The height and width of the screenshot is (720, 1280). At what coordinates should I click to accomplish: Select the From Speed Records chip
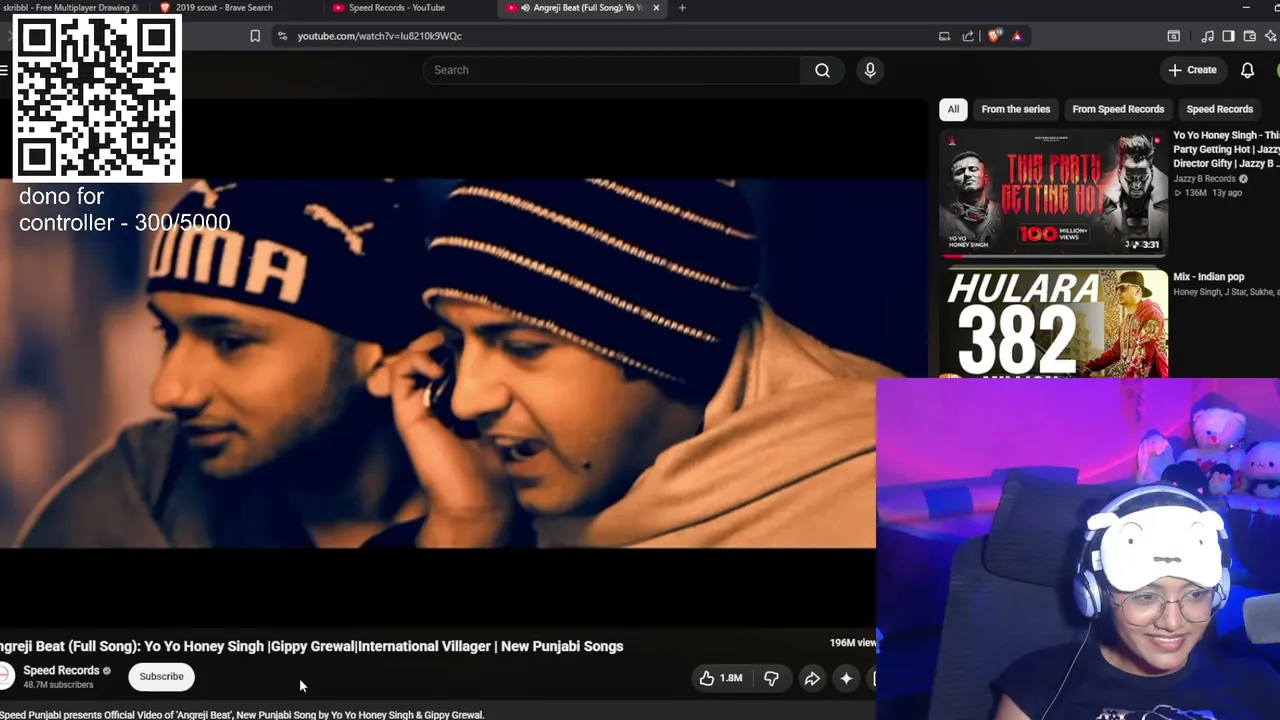[x=1118, y=109]
